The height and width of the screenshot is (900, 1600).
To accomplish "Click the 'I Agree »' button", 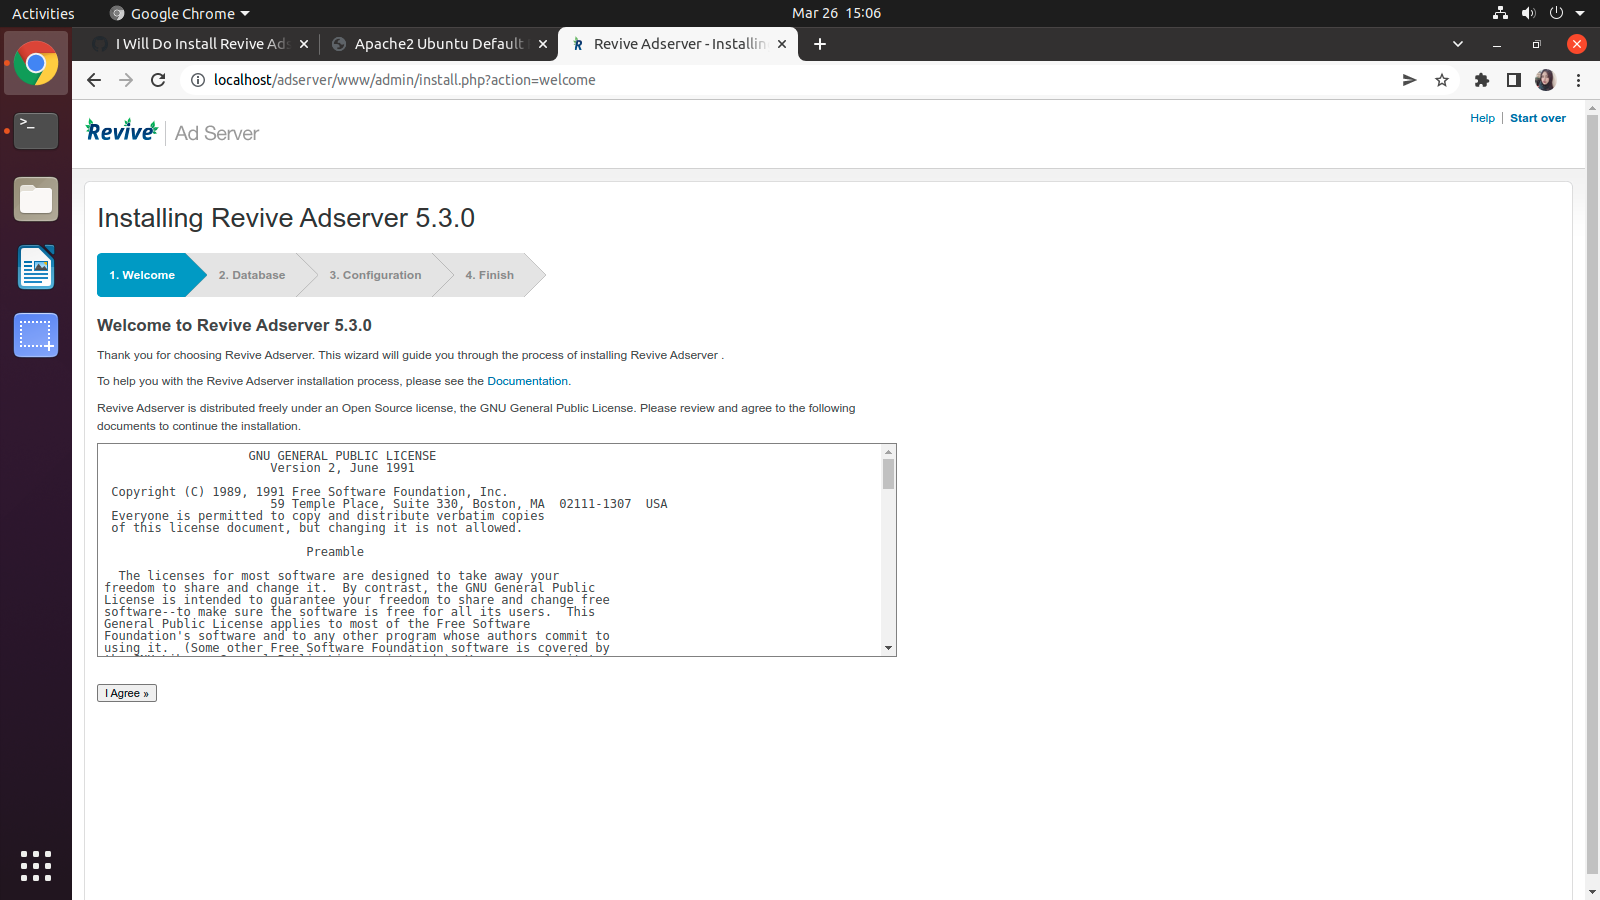I will [x=127, y=693].
